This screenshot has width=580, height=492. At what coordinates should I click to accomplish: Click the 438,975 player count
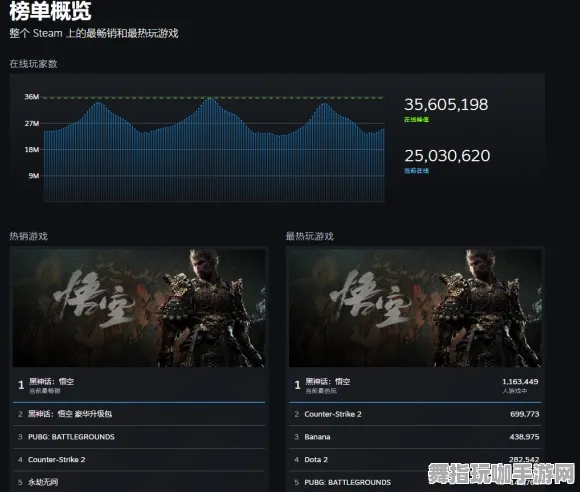click(x=524, y=437)
